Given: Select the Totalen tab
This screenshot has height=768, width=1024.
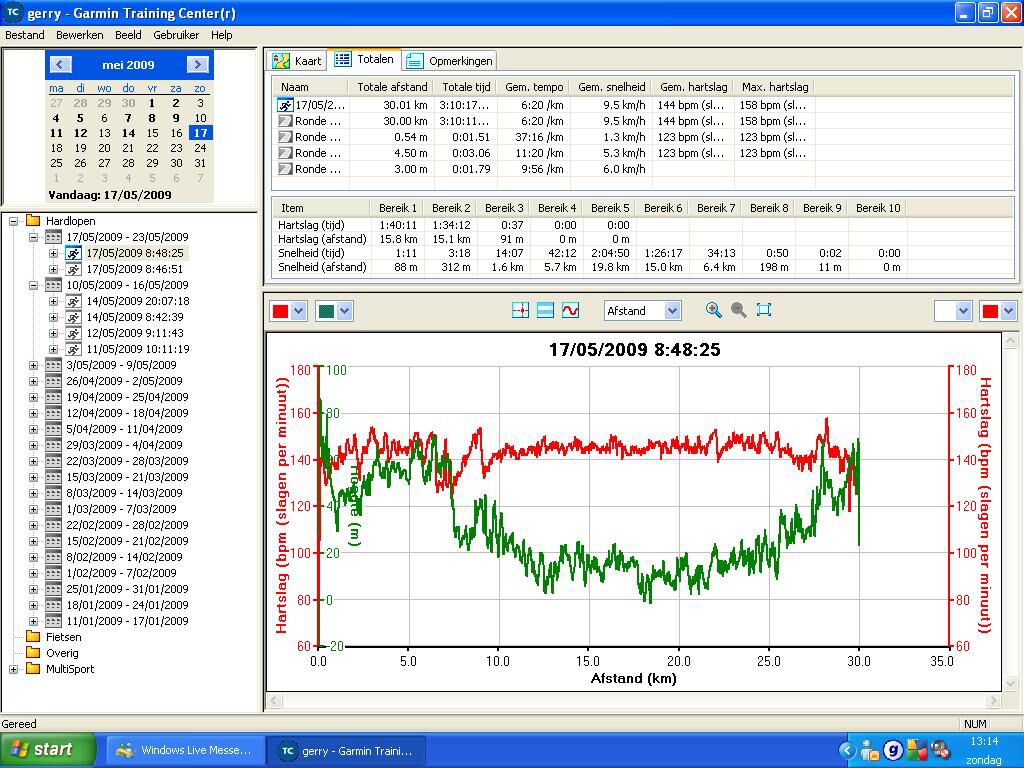Looking at the screenshot, I should [x=364, y=59].
